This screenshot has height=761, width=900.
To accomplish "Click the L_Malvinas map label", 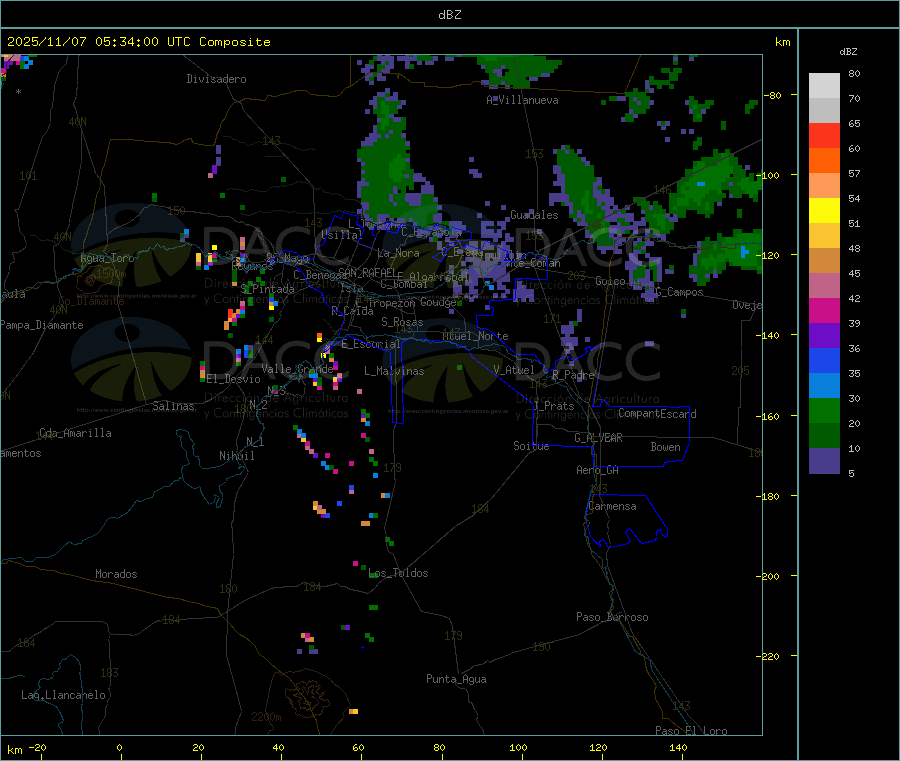I will (394, 371).
